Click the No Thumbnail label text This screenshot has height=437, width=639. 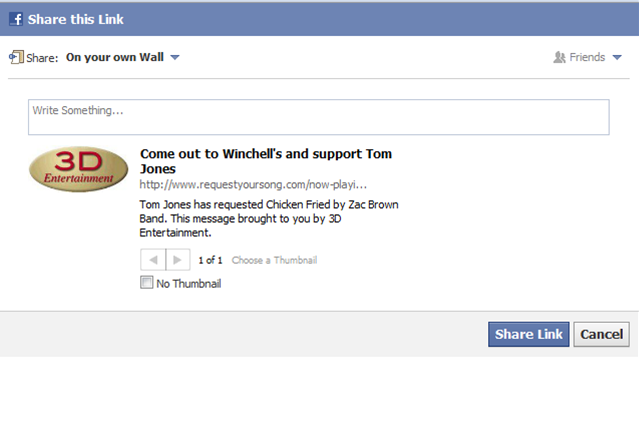pos(188,283)
